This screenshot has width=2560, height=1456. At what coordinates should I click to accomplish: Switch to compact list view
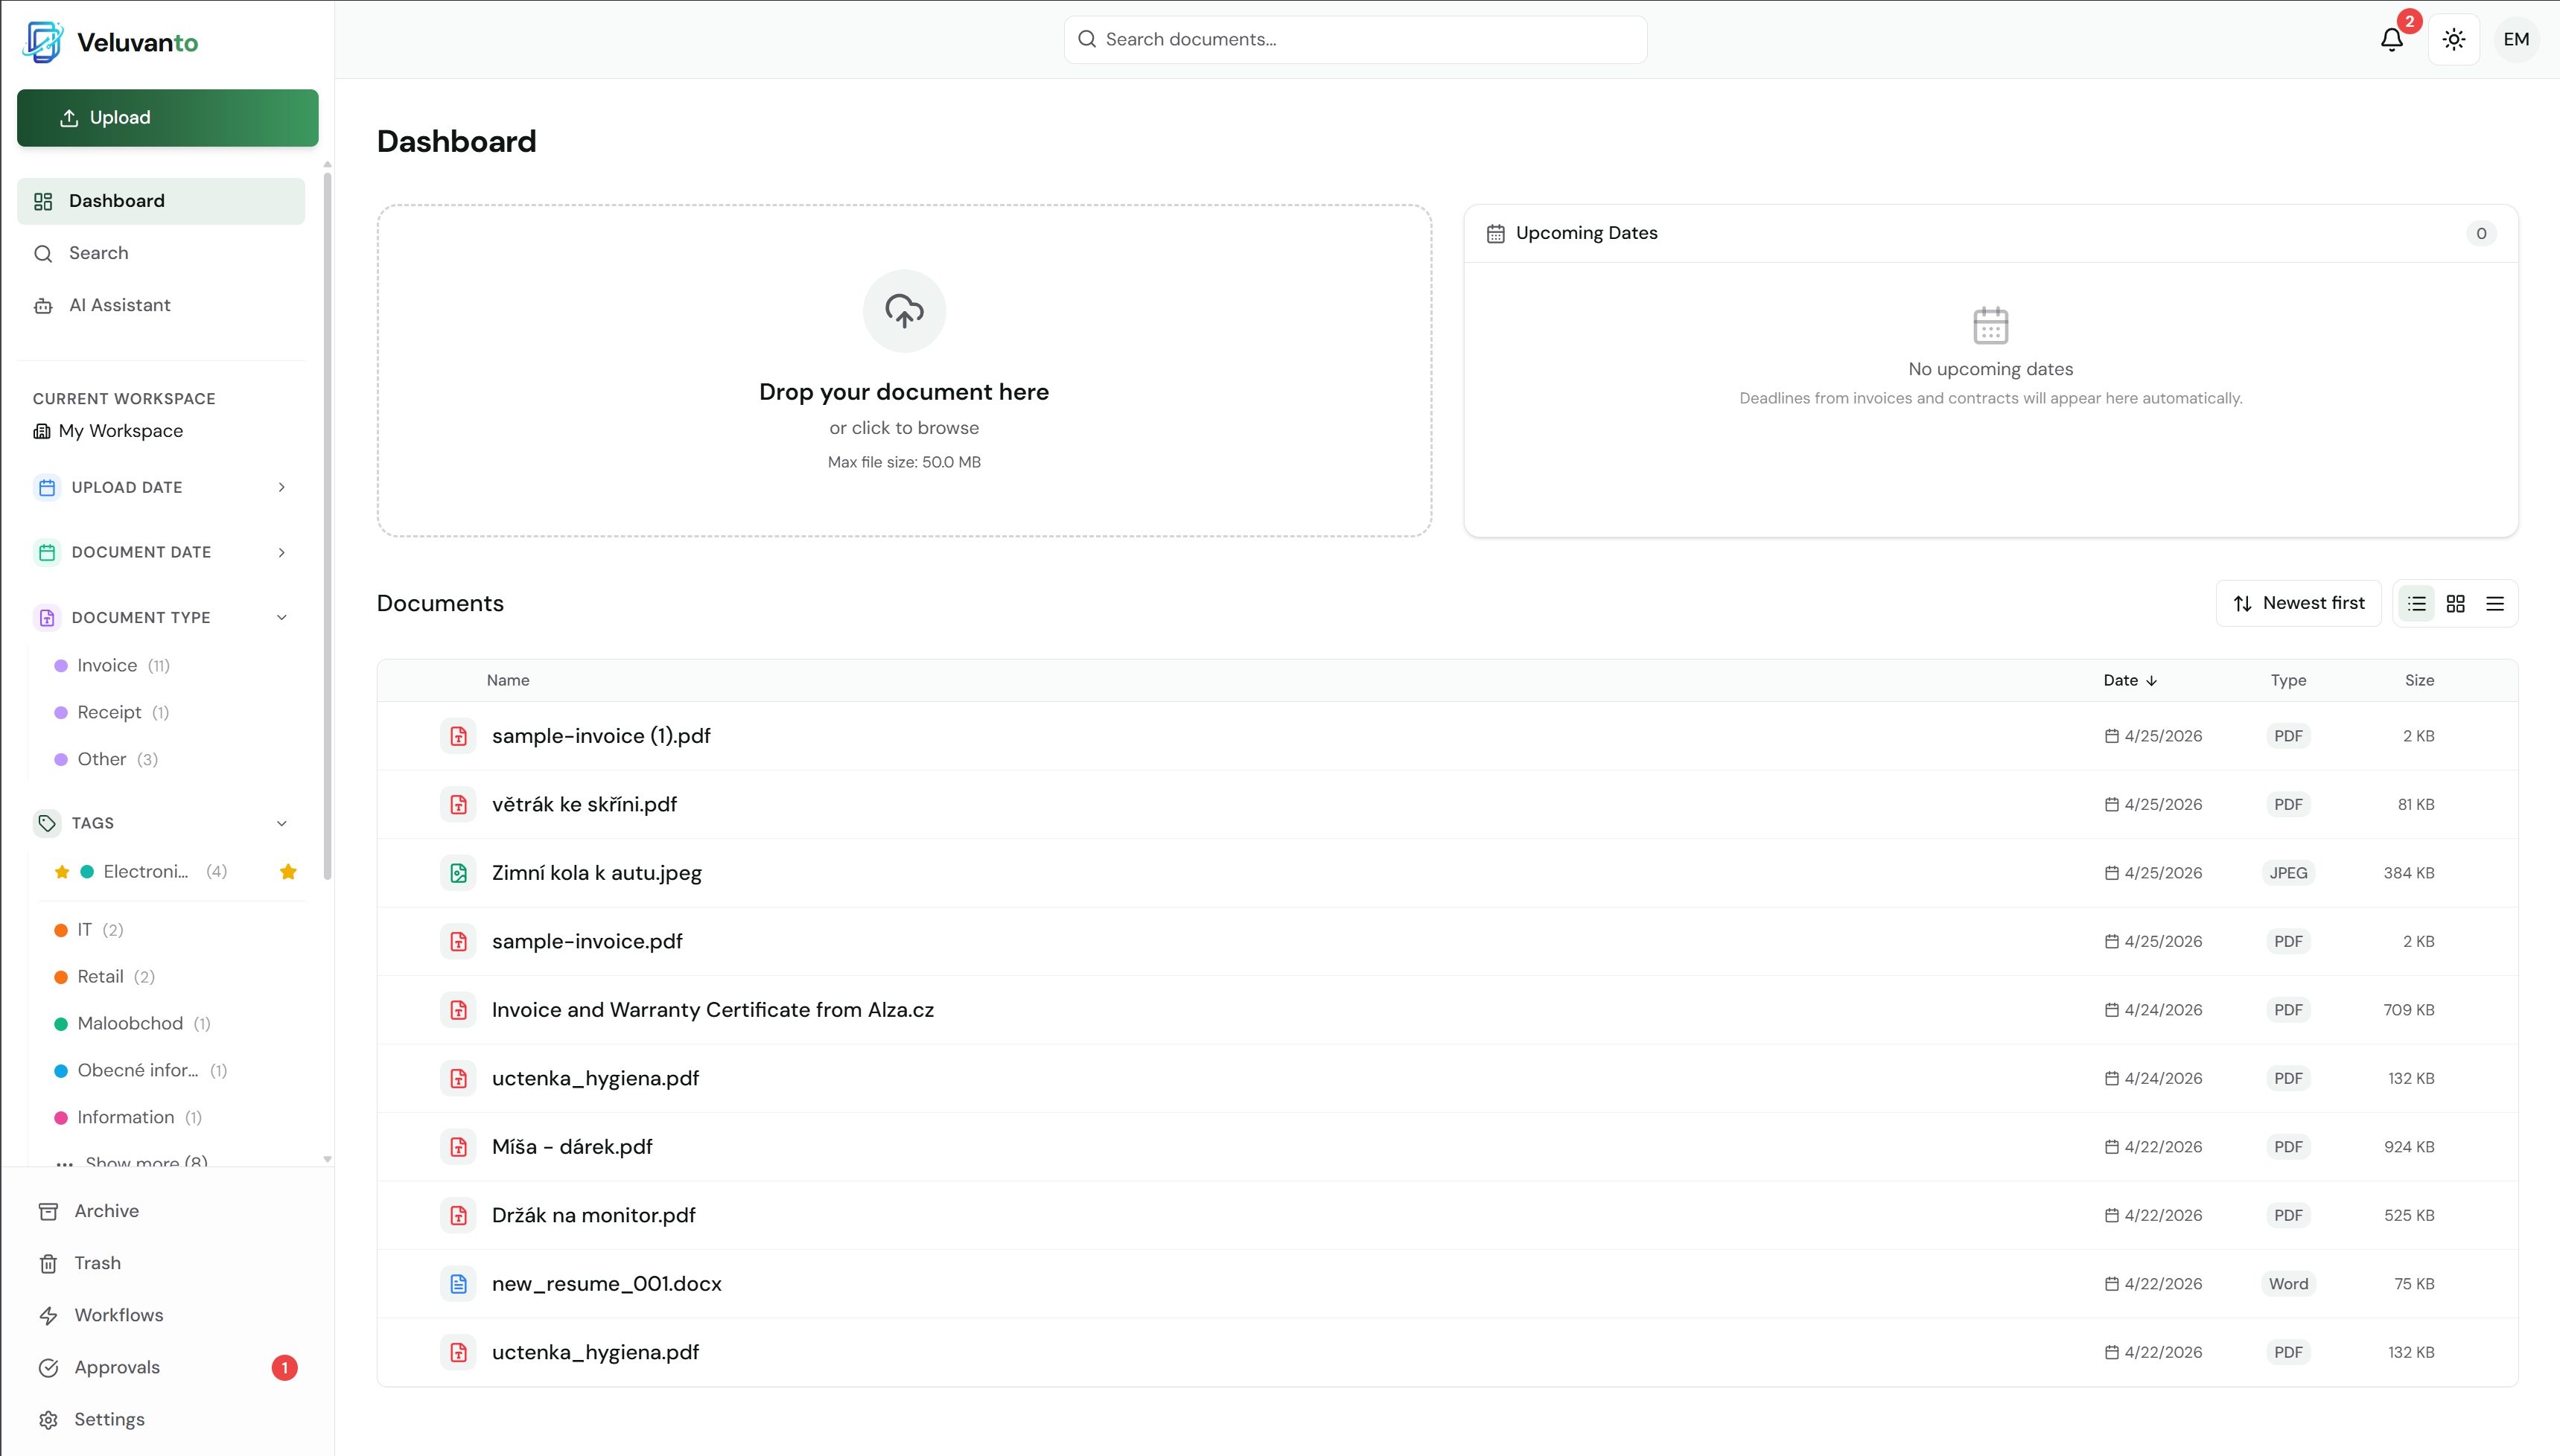coord(2495,603)
